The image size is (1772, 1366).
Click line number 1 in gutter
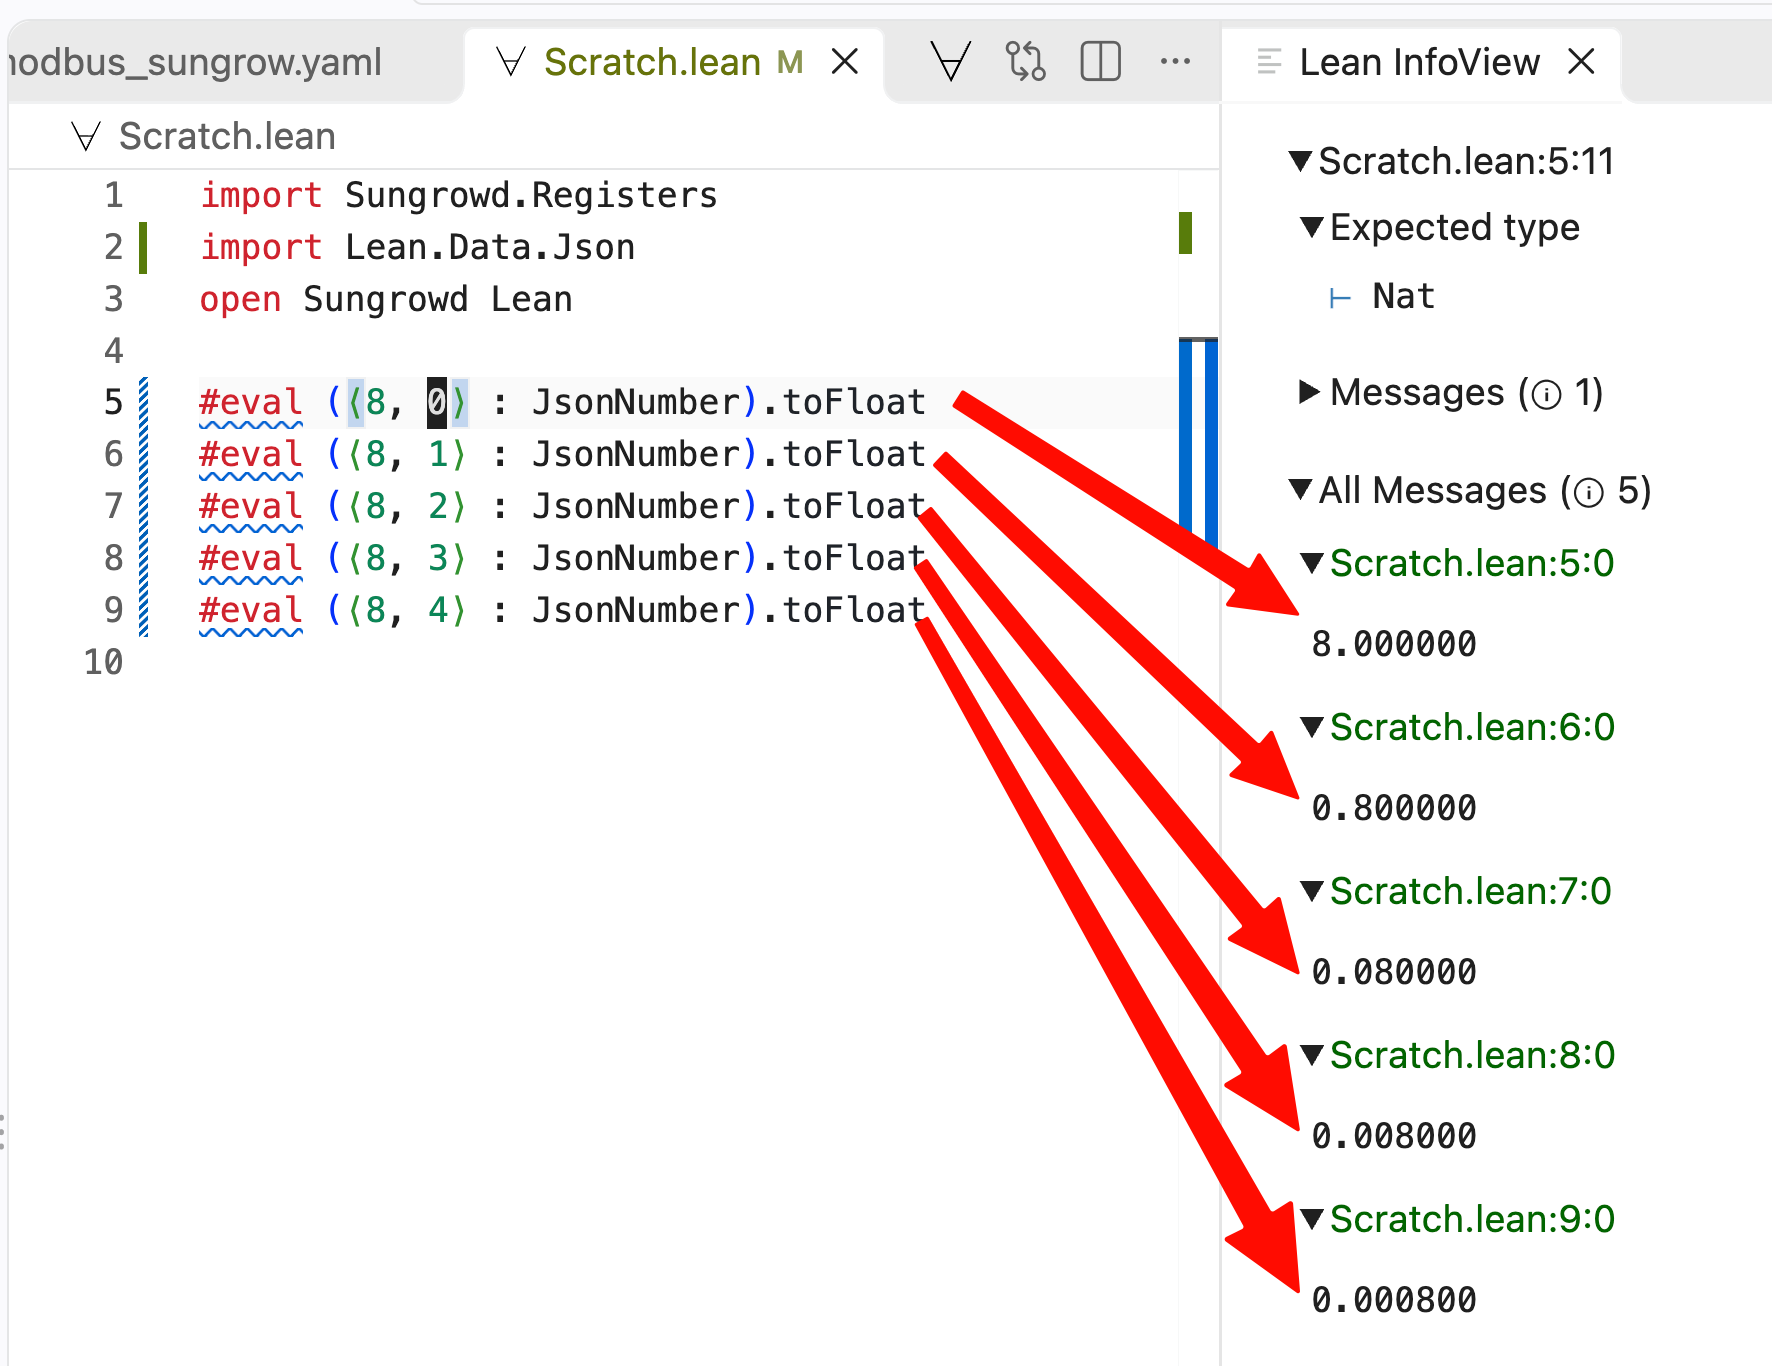pyautogui.click(x=114, y=195)
